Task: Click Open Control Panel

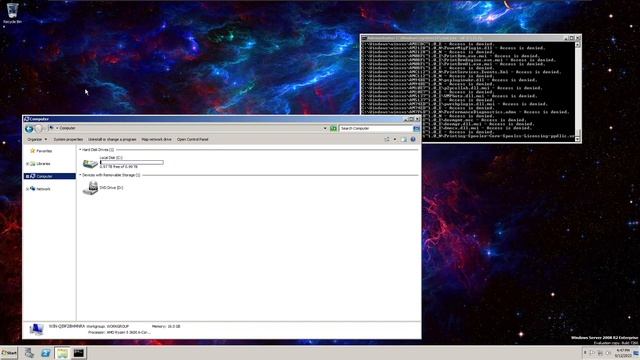Action: (193, 140)
